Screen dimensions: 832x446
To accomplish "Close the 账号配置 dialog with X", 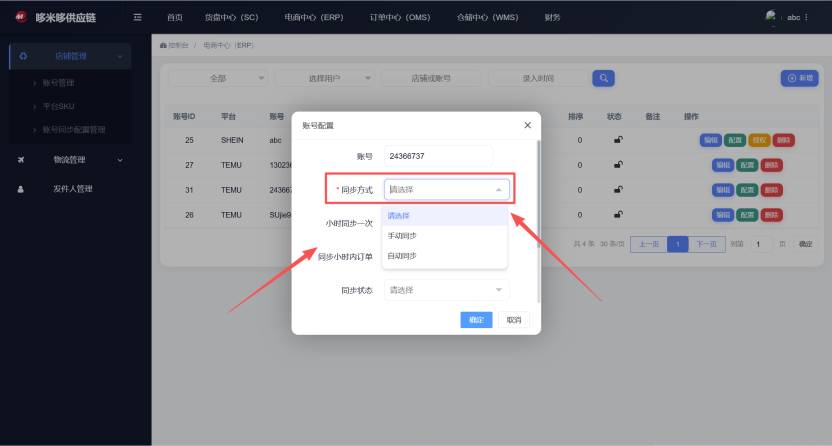I will (x=527, y=125).
